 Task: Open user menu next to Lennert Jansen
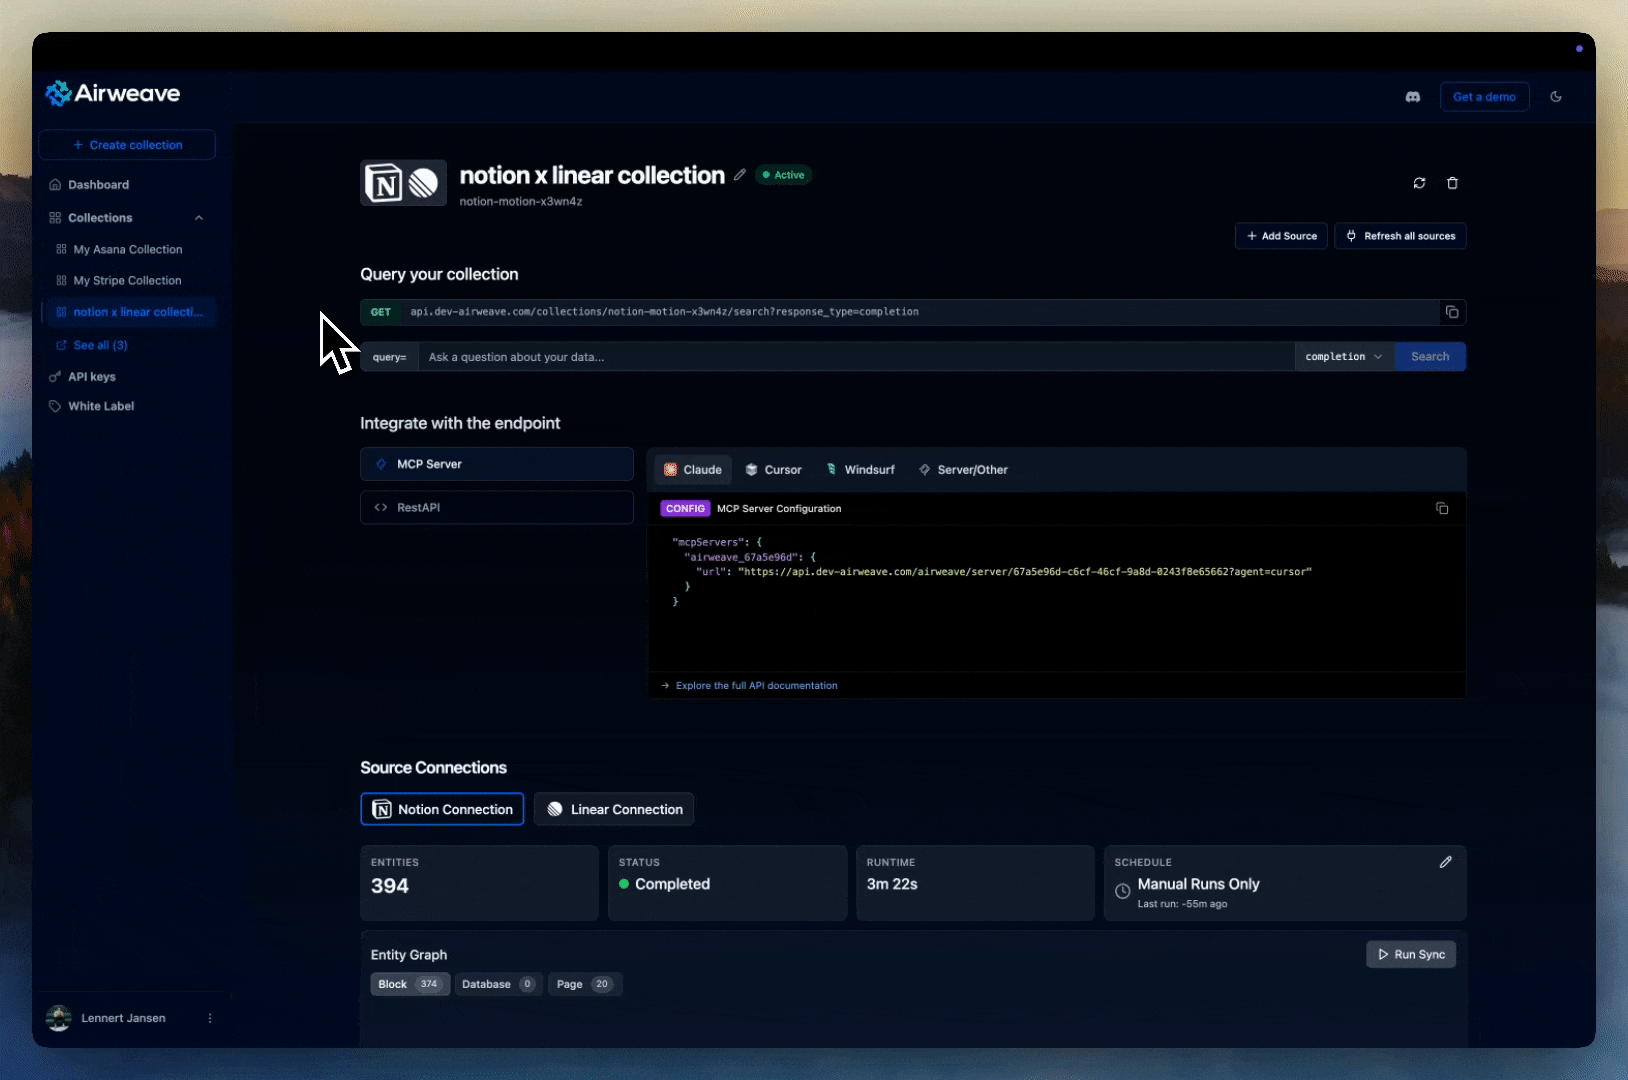(210, 1018)
